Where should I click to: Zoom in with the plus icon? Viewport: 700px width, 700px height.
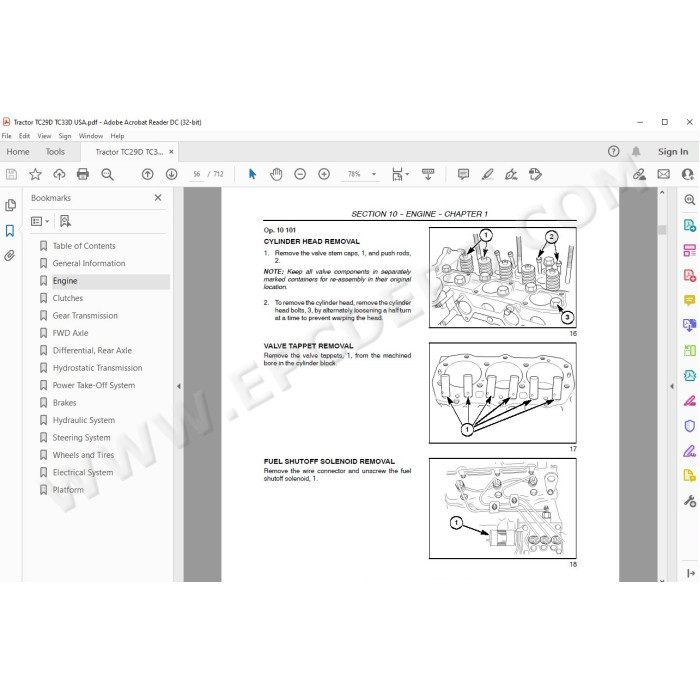(324, 174)
